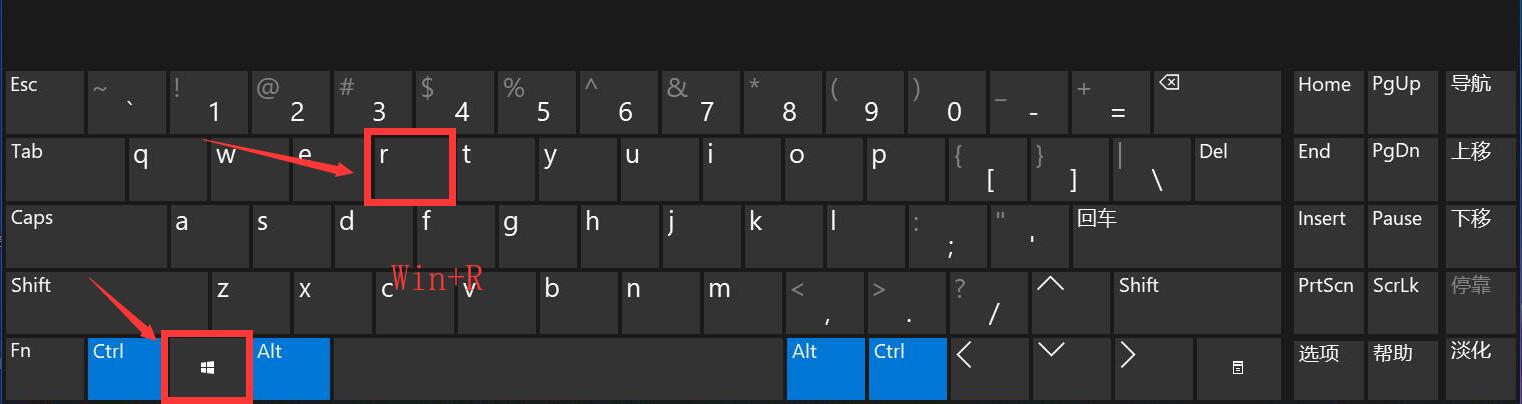Toggle the Caps lock key

click(x=86, y=235)
